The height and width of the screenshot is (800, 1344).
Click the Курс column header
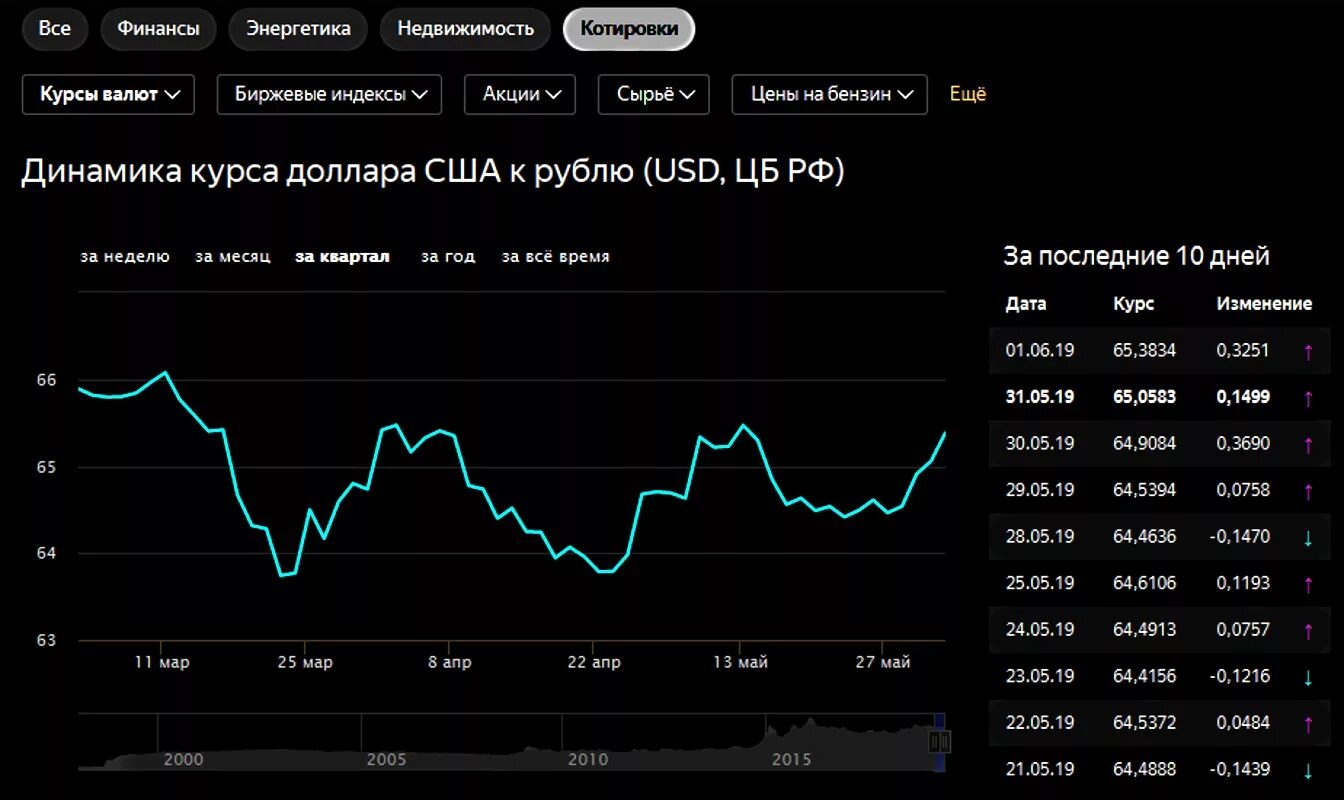coord(1133,304)
